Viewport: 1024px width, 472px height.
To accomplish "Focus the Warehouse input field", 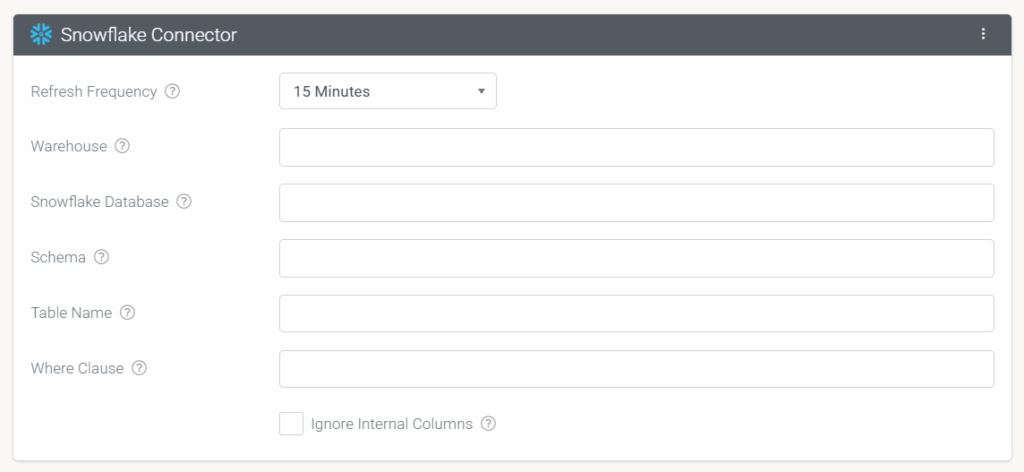I will (637, 147).
